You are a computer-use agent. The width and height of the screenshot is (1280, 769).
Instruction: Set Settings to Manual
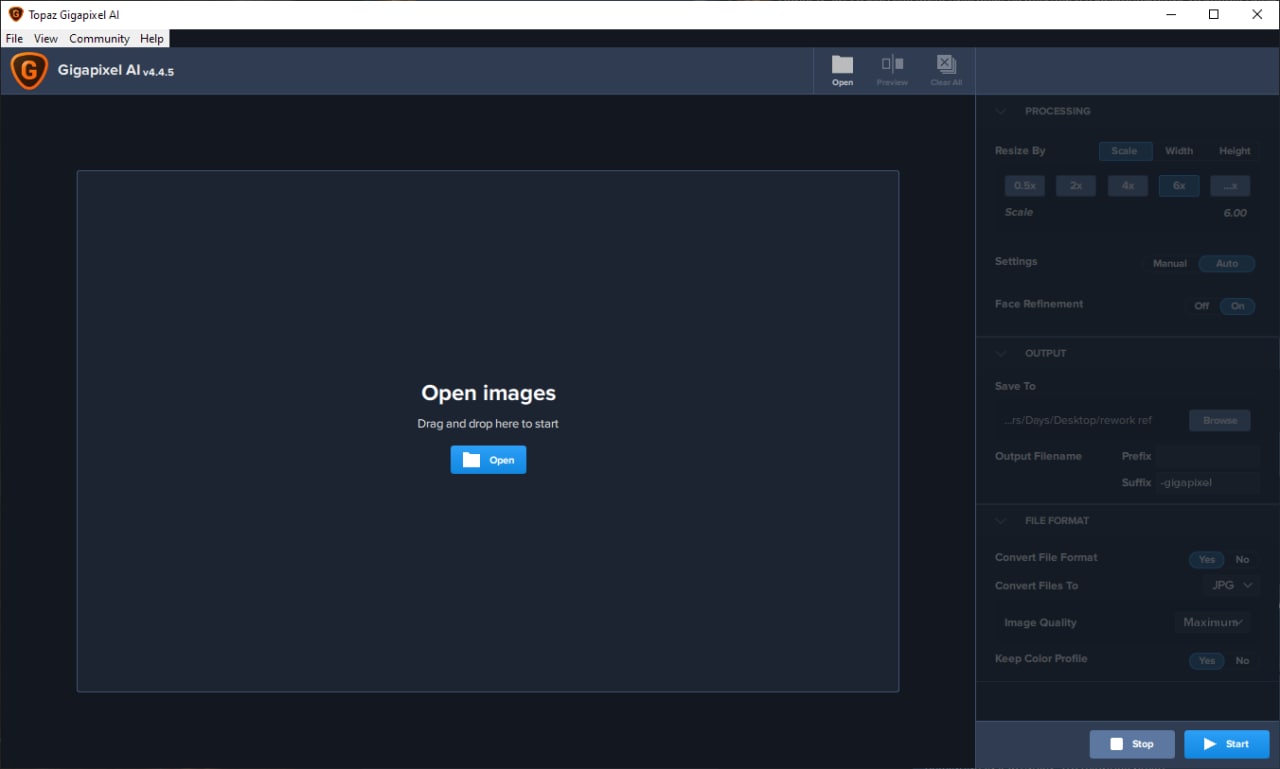coord(1169,264)
